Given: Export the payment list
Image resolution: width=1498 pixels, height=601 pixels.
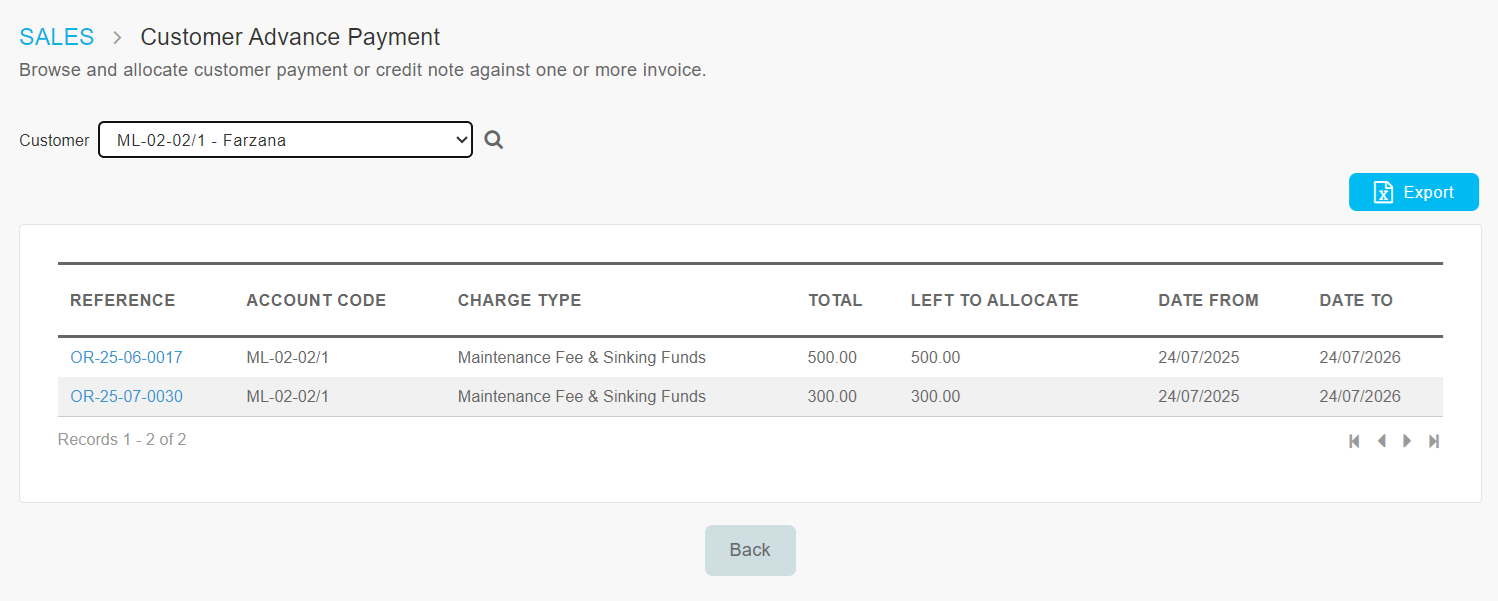Looking at the screenshot, I should click(x=1413, y=192).
